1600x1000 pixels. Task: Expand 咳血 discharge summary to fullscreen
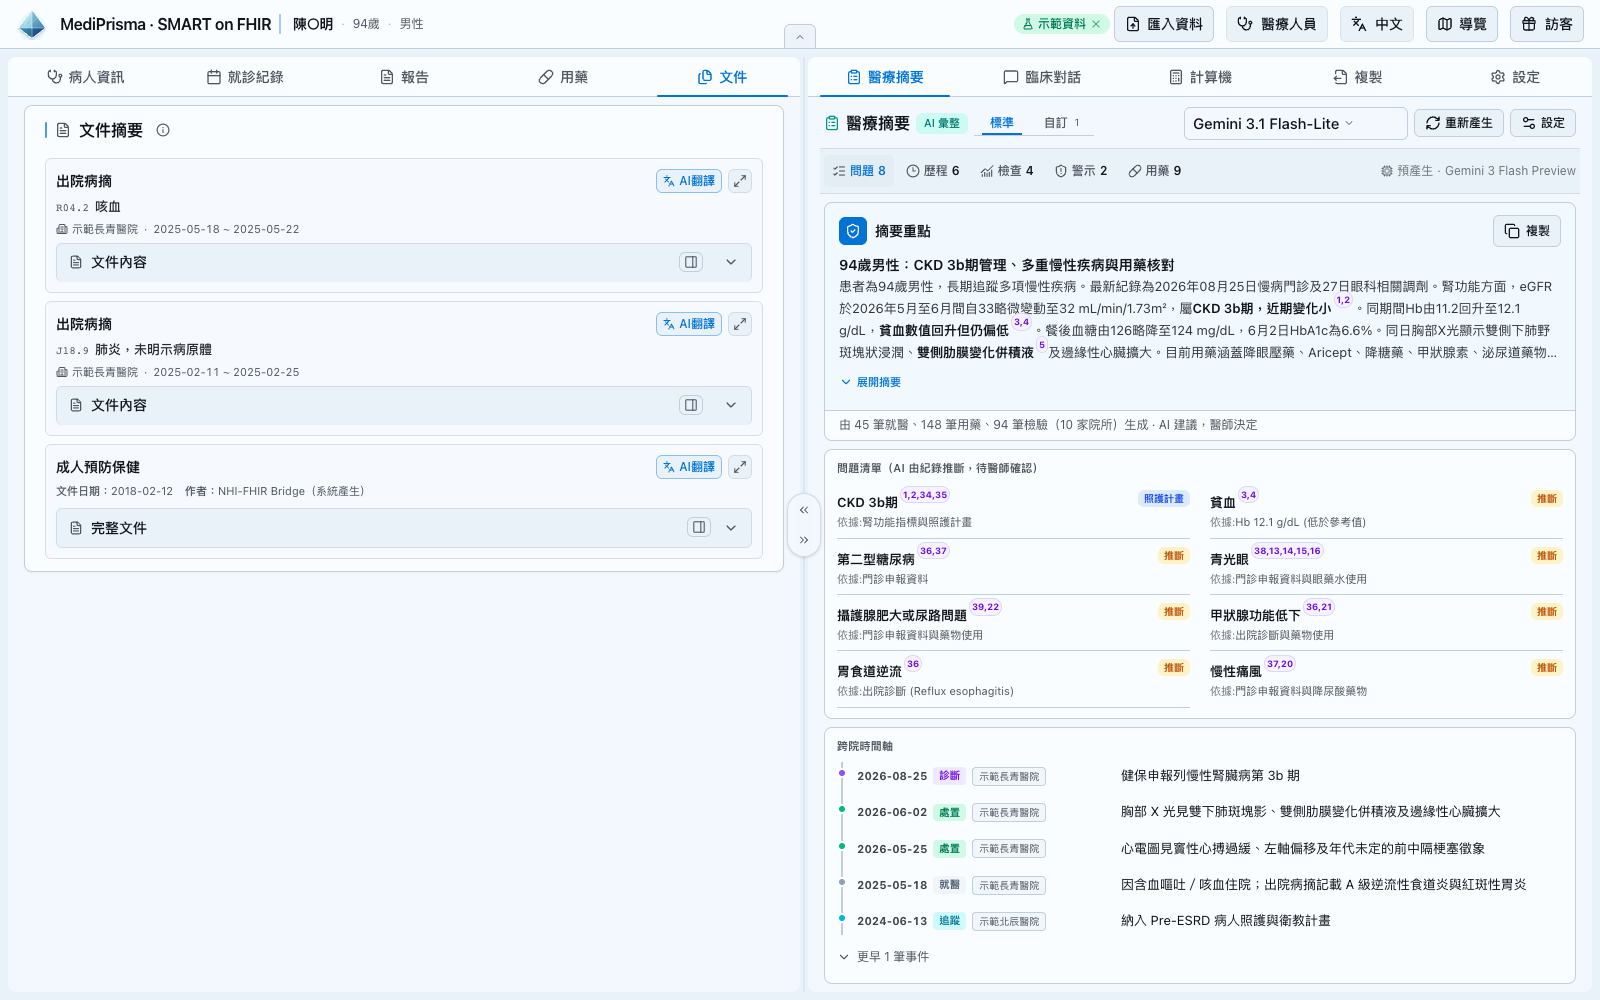(x=740, y=181)
